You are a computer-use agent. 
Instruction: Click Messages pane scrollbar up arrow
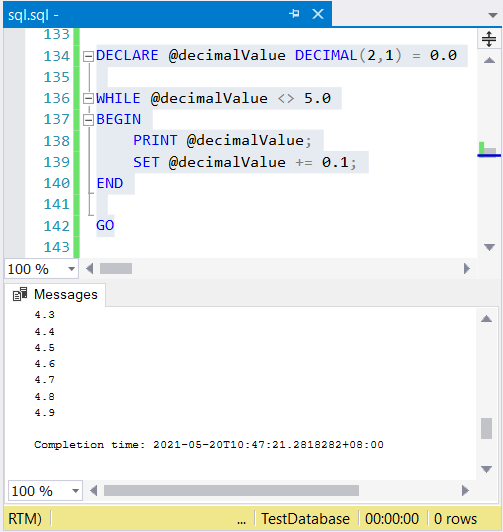pos(486,319)
